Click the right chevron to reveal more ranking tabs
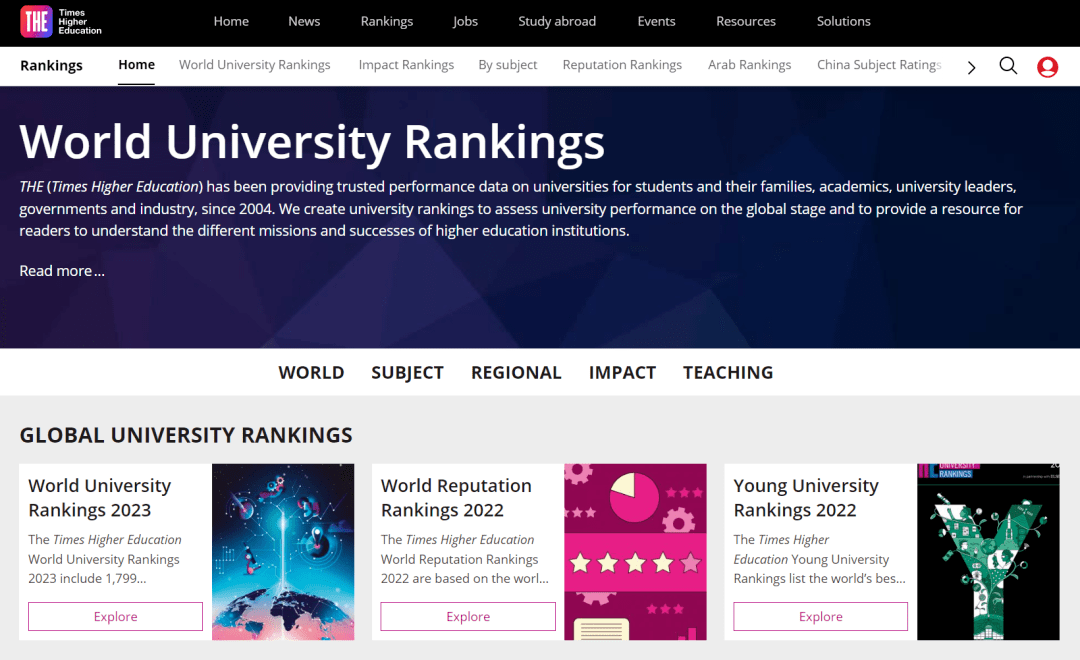Screen dimensions: 1080x660 970,66
